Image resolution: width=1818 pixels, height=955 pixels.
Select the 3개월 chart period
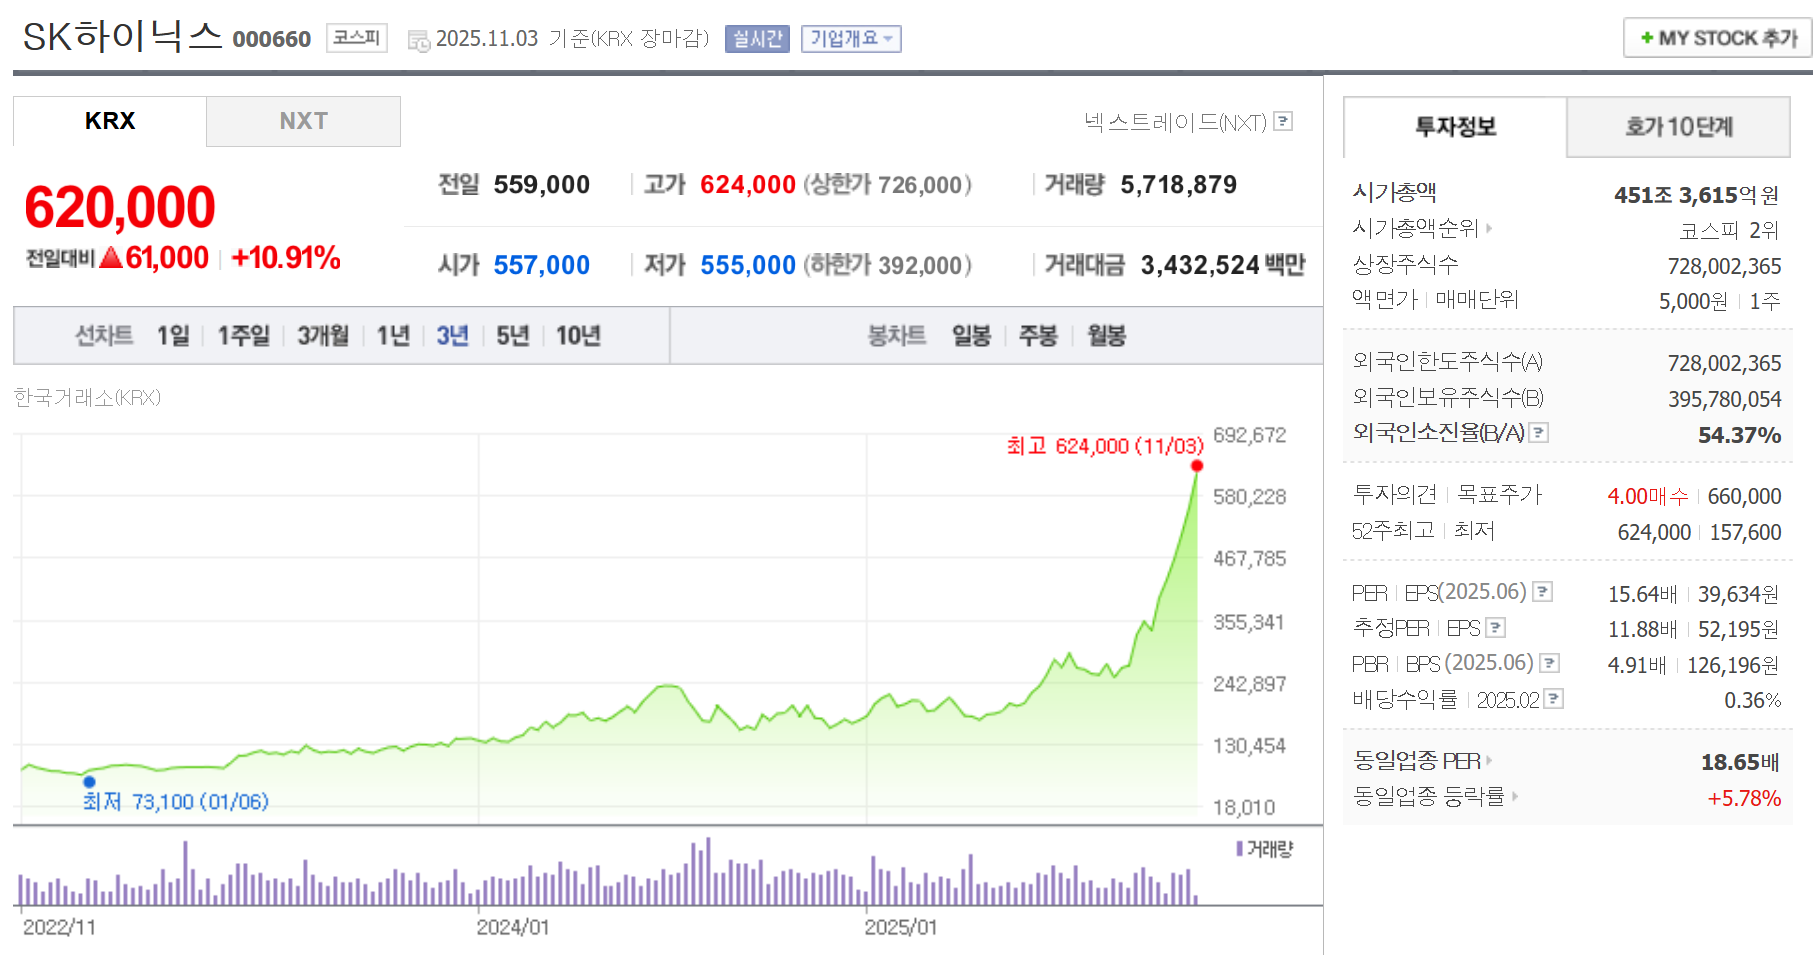tap(323, 336)
